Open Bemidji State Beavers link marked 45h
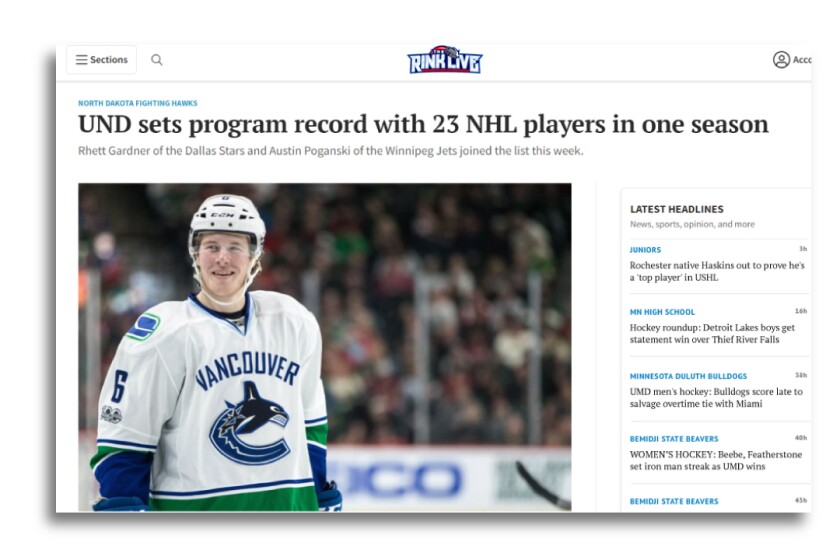This screenshot has height=560, width=840. tap(674, 502)
